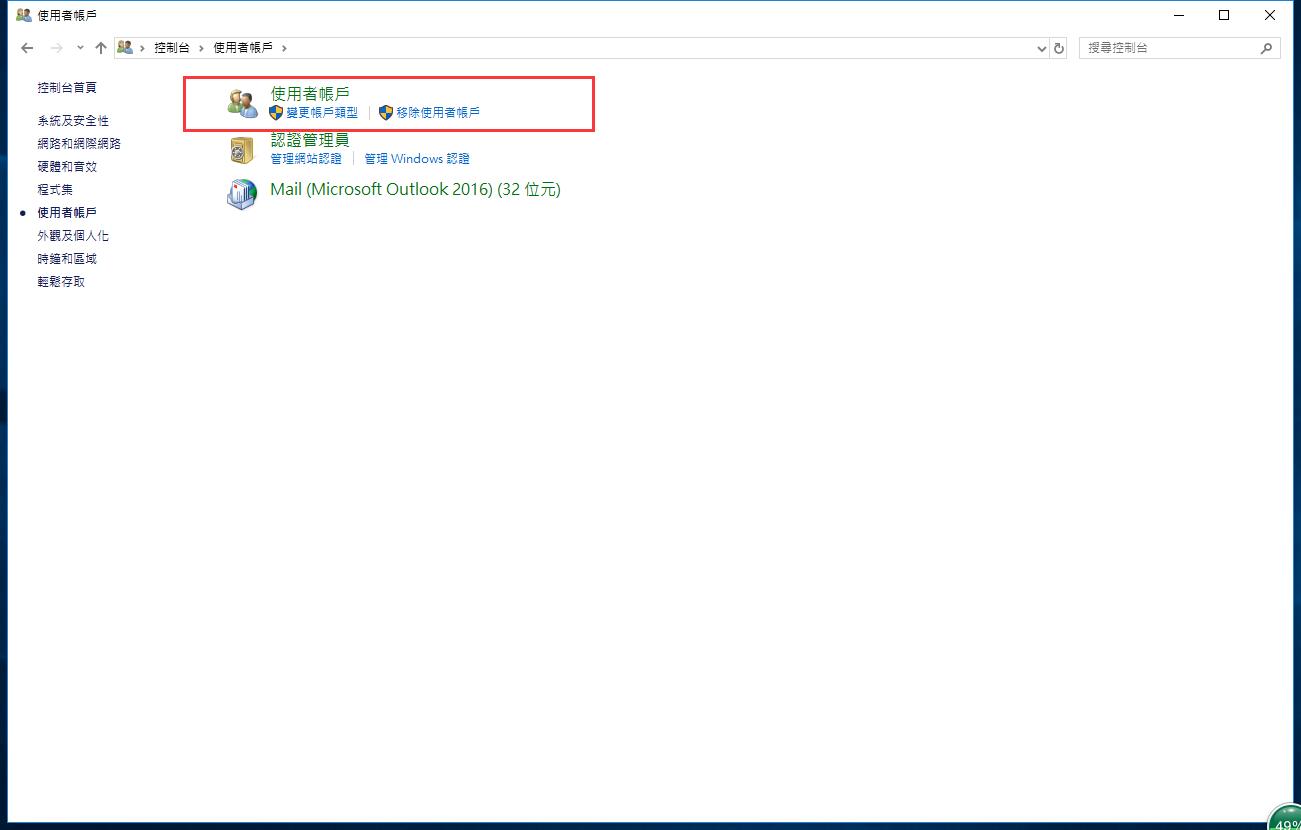Open the 使用者帳戶 green heading link
Image resolution: width=1301 pixels, height=830 pixels.
click(x=310, y=94)
